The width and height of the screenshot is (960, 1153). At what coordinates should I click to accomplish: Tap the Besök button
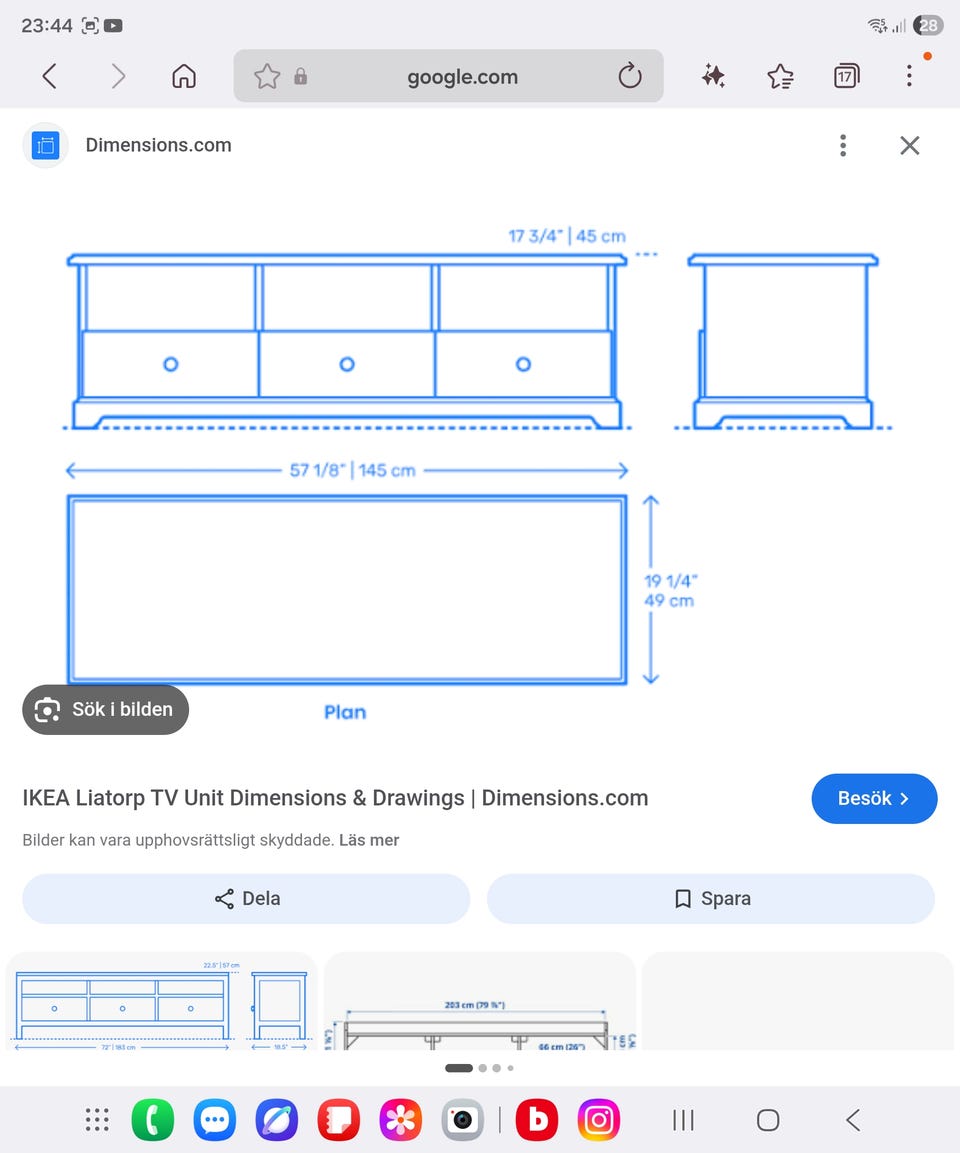pyautogui.click(x=874, y=799)
